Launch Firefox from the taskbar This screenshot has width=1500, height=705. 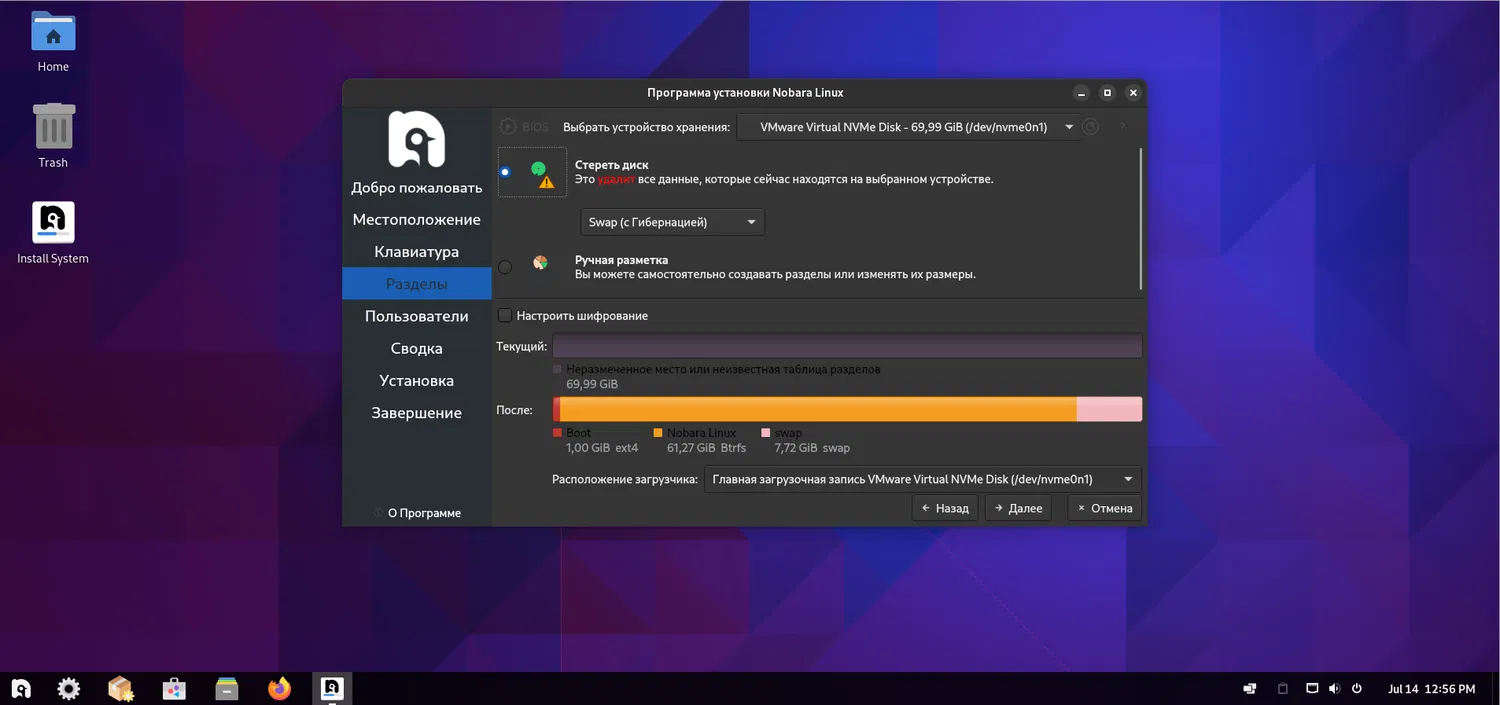click(x=279, y=688)
